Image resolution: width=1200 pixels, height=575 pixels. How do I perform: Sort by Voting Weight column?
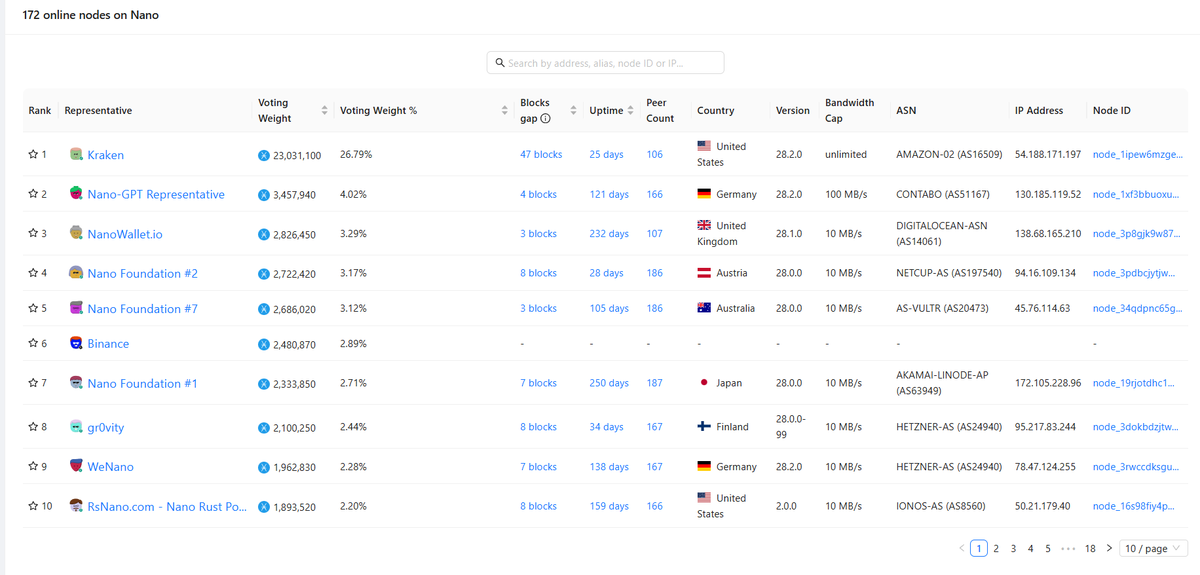[x=324, y=110]
